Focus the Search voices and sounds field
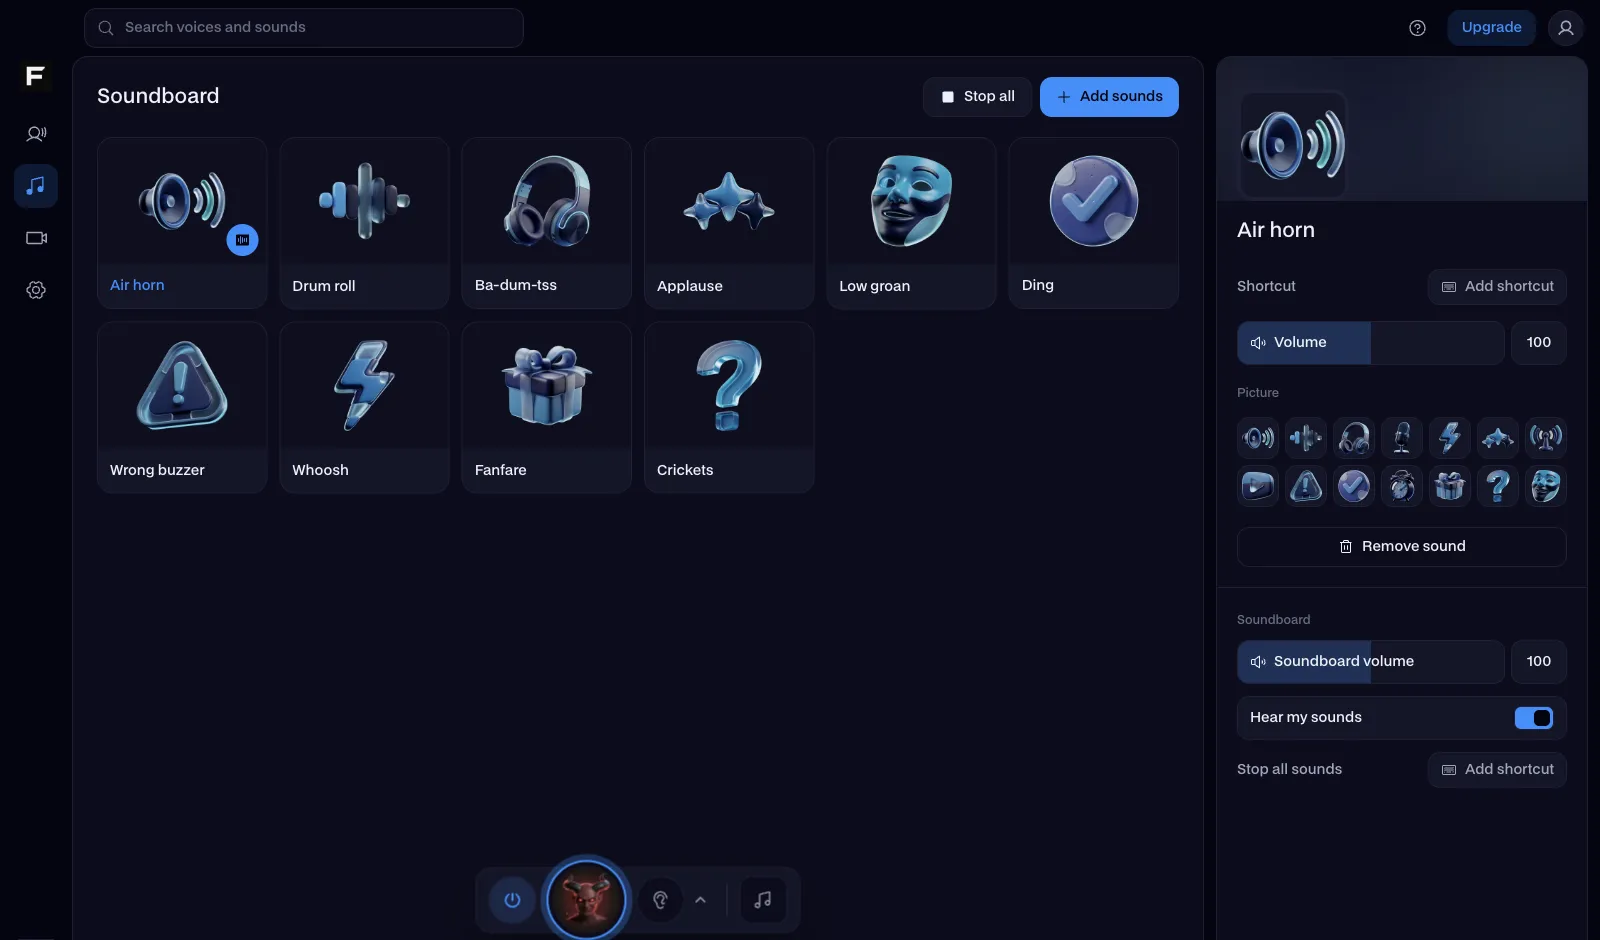Image resolution: width=1600 pixels, height=940 pixels. tap(304, 28)
